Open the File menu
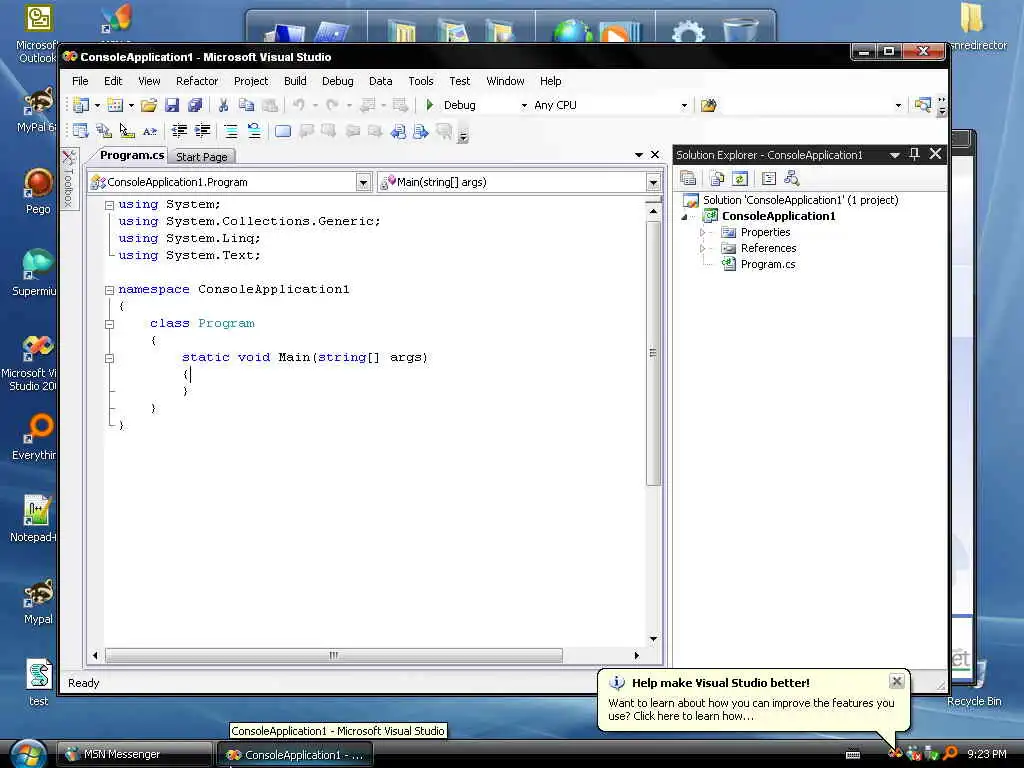 coord(80,81)
